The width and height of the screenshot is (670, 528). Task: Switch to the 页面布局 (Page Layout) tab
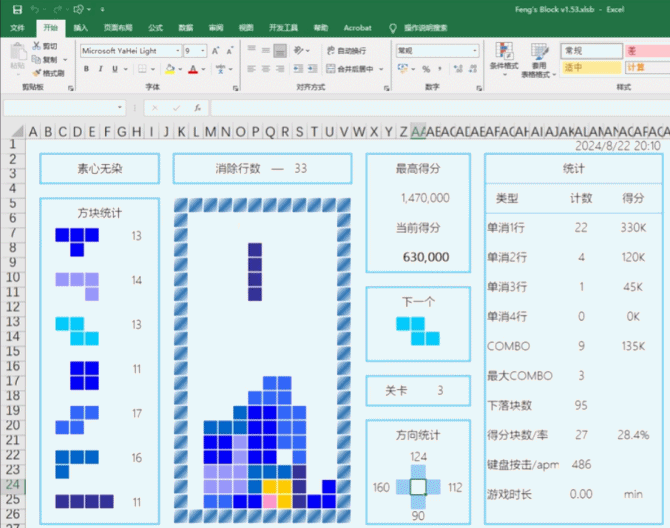click(x=118, y=28)
